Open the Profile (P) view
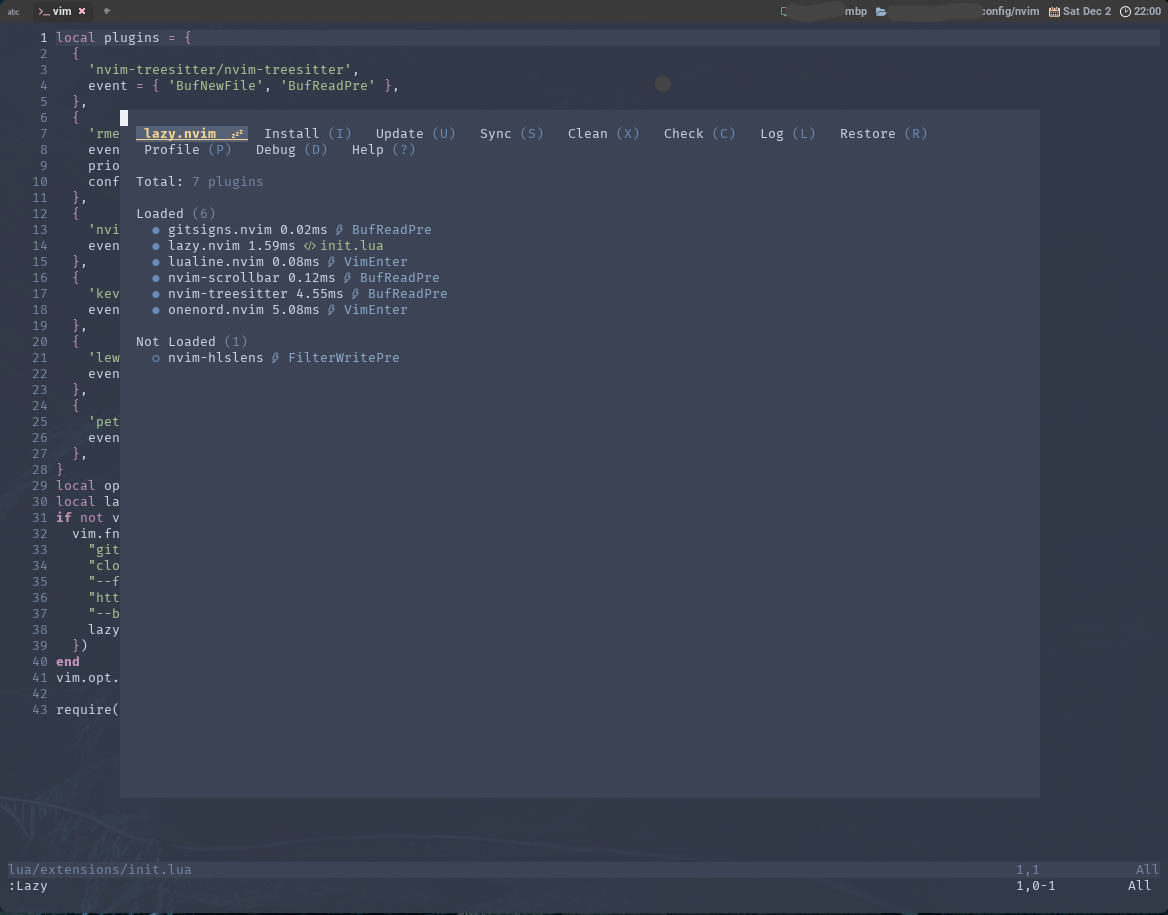 (188, 150)
